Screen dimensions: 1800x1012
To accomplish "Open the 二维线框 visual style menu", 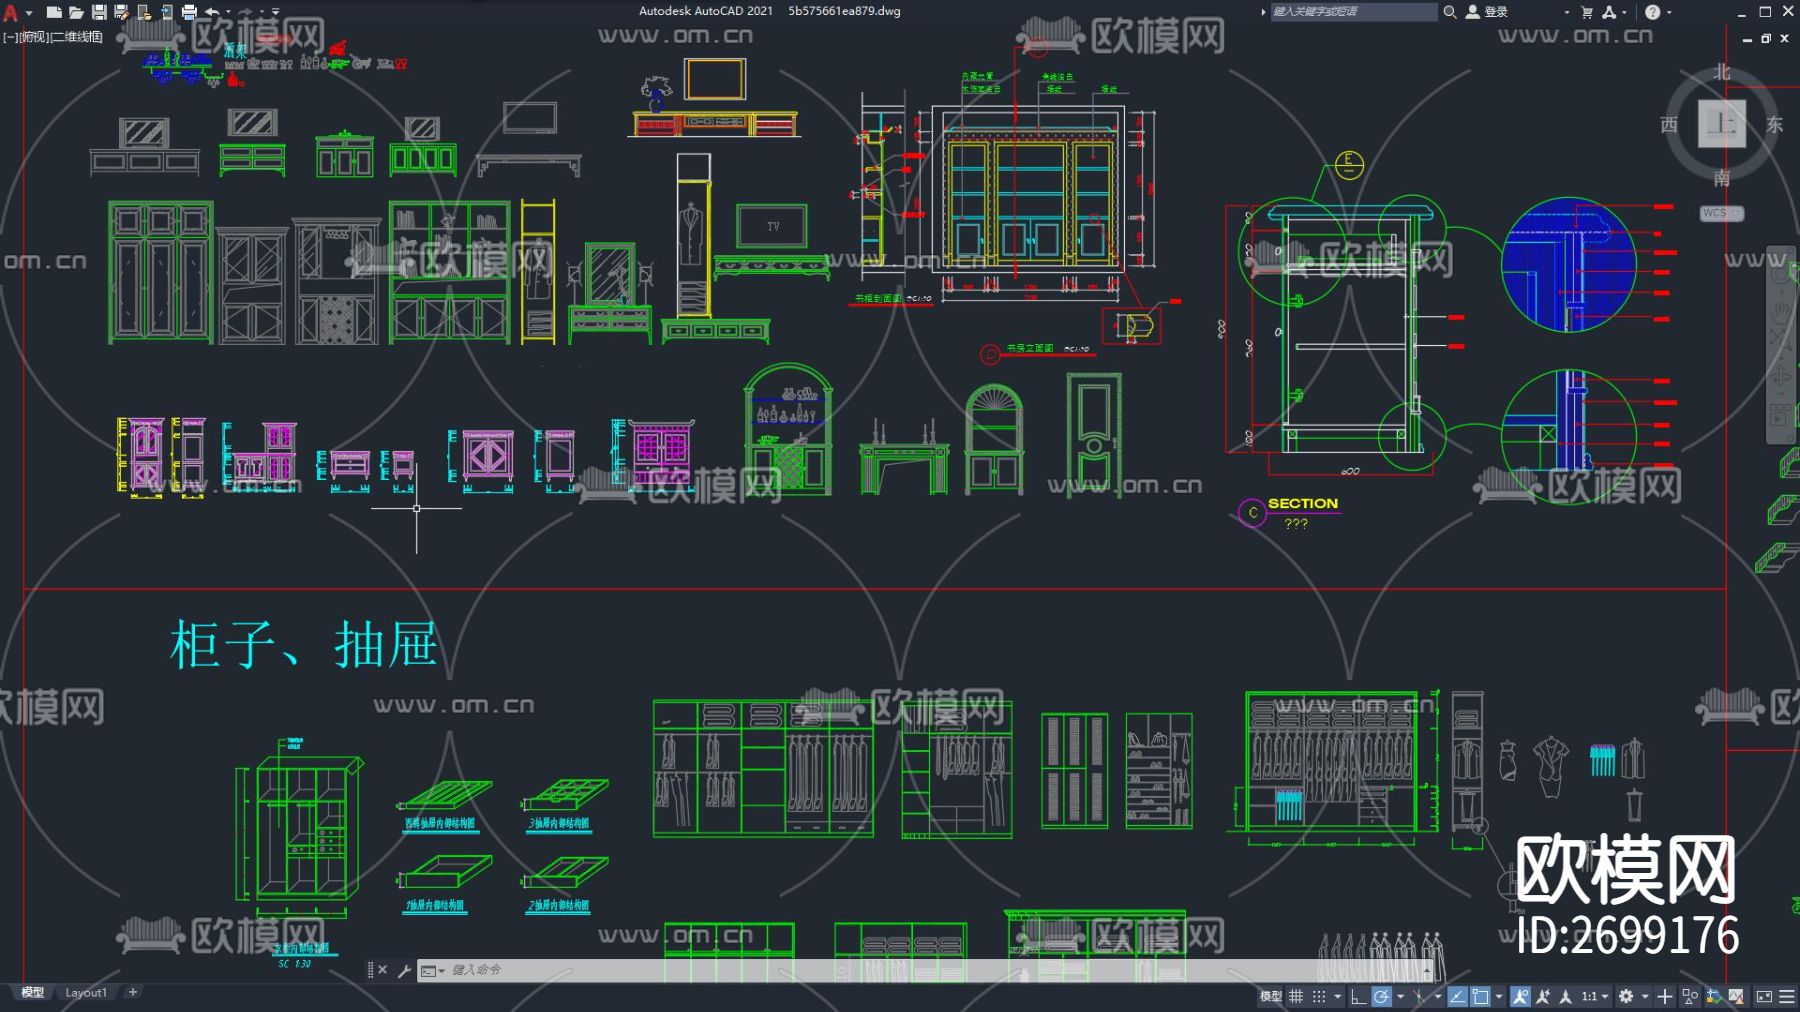I will 77,37.
